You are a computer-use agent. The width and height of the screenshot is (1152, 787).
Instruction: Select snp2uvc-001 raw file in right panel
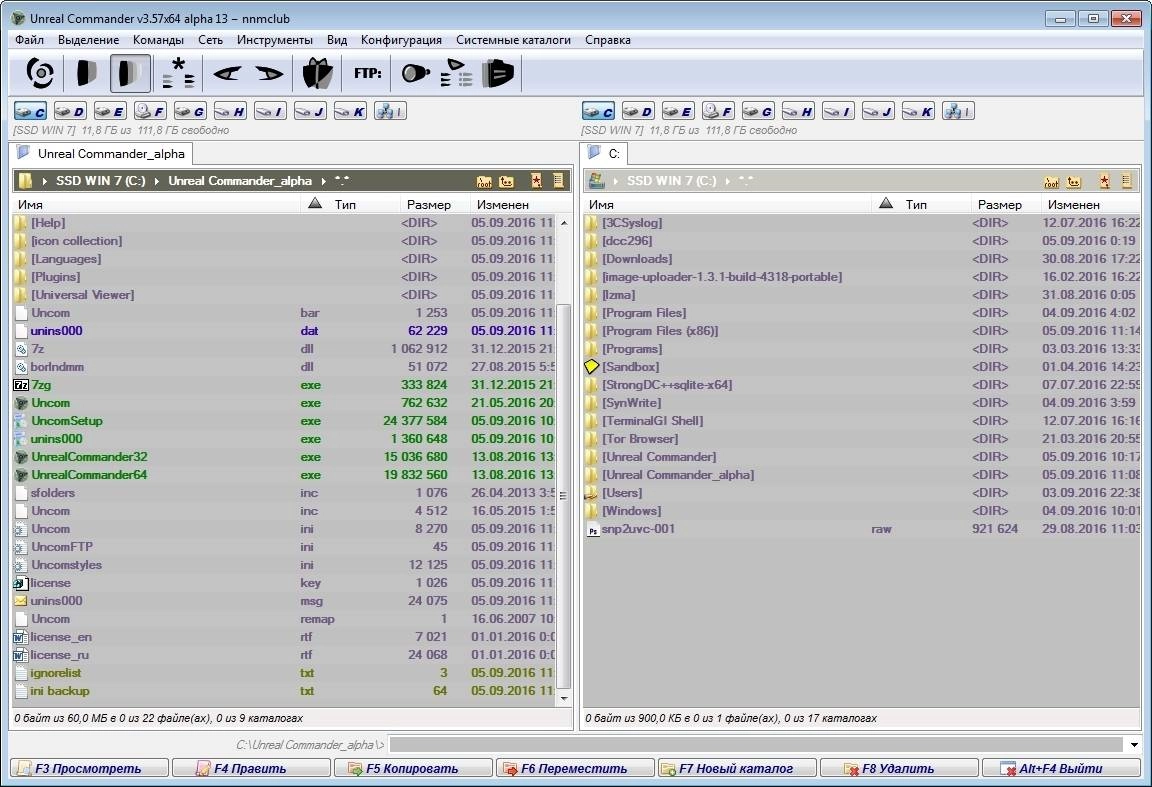(x=862, y=529)
